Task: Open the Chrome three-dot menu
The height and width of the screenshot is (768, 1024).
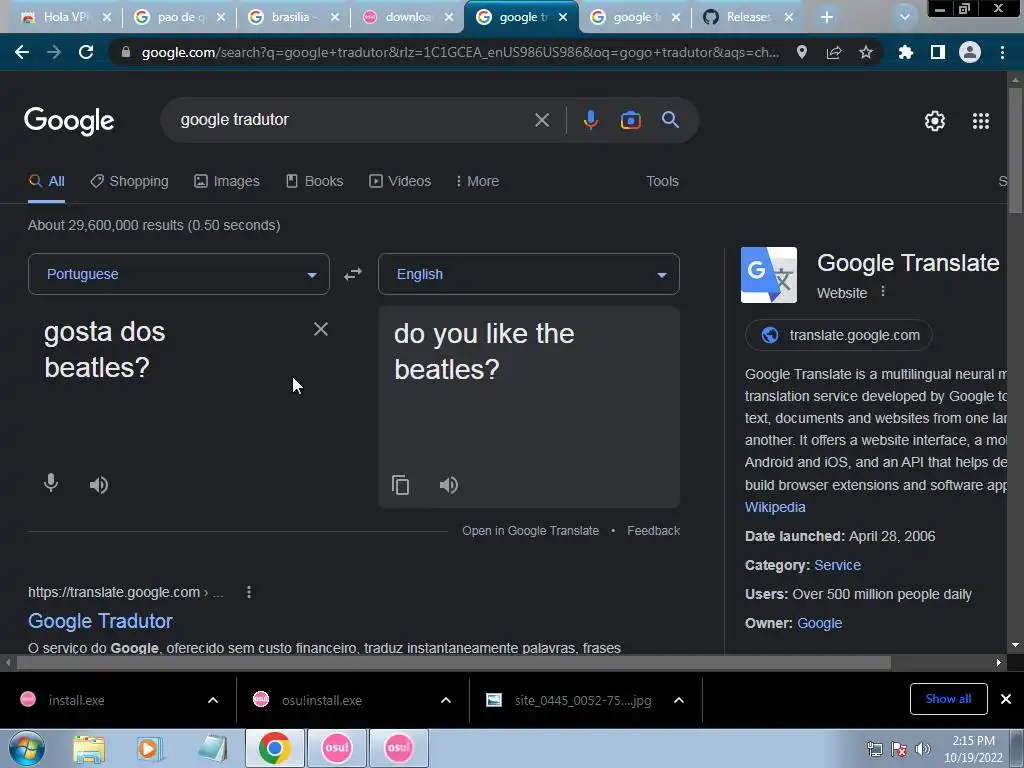Action: [x=1002, y=52]
